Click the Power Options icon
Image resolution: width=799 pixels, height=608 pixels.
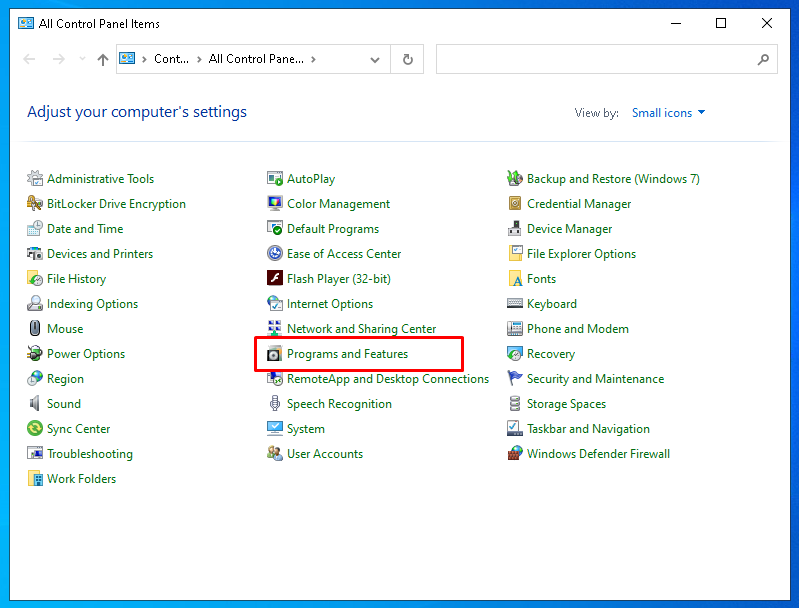[x=35, y=353]
